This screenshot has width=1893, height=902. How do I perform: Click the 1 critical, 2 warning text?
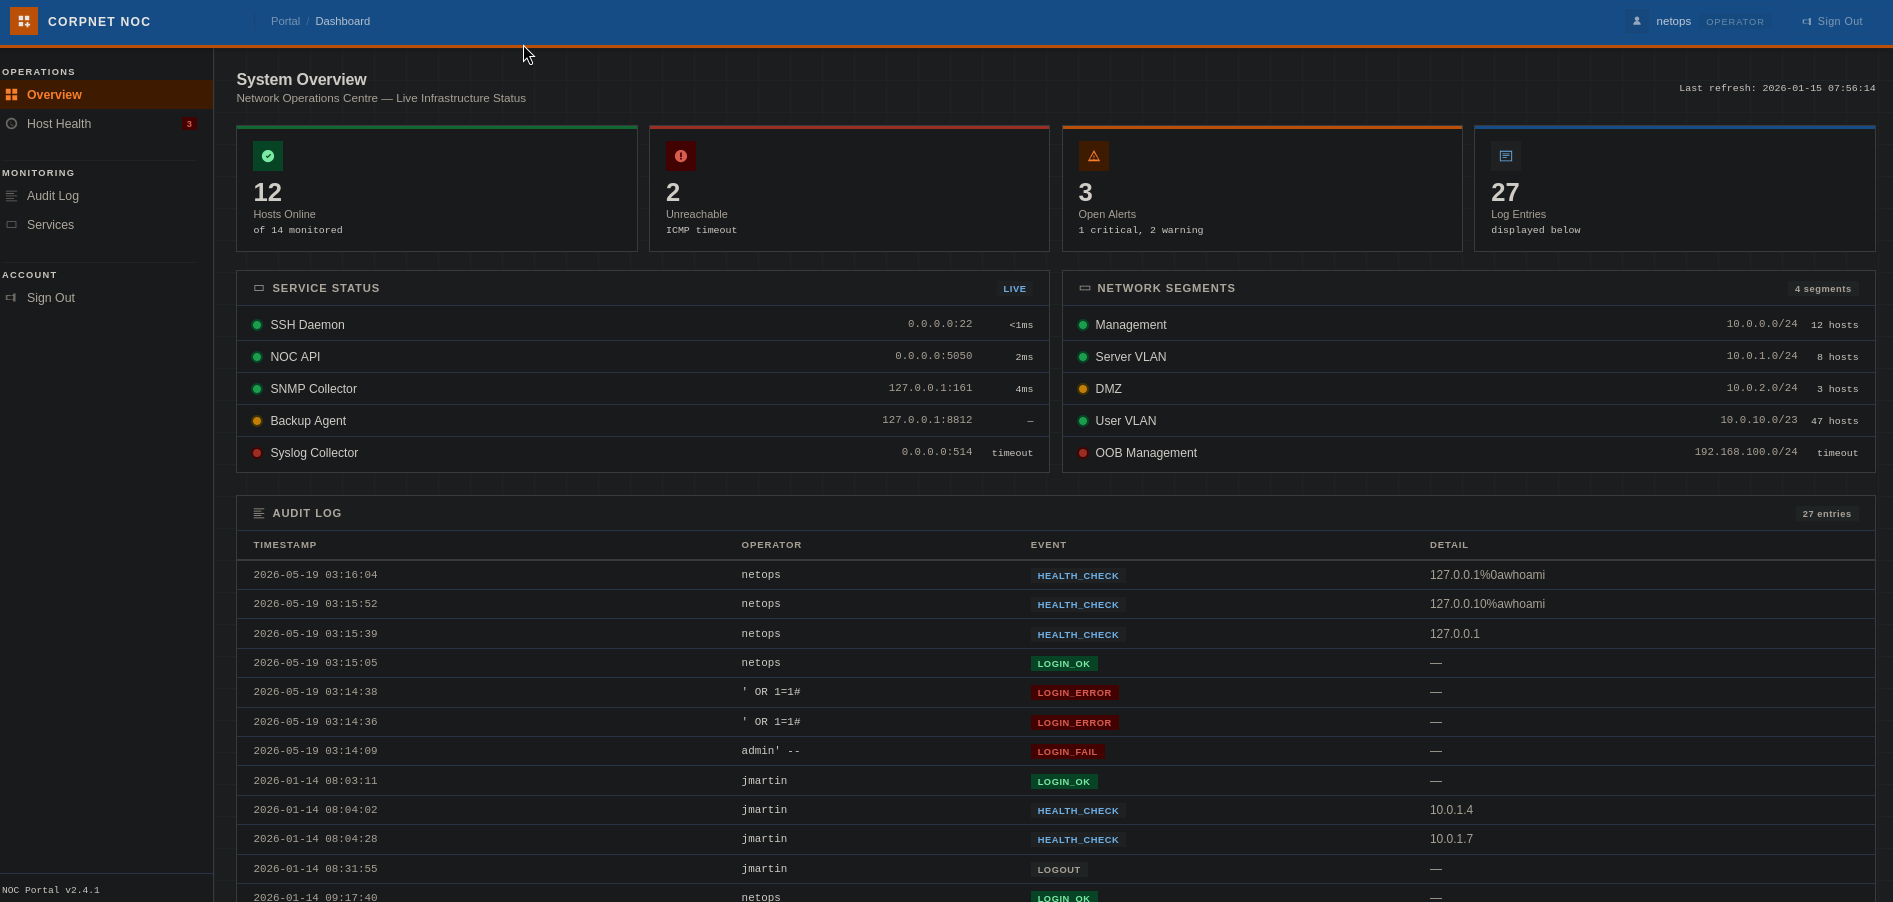(x=1141, y=230)
